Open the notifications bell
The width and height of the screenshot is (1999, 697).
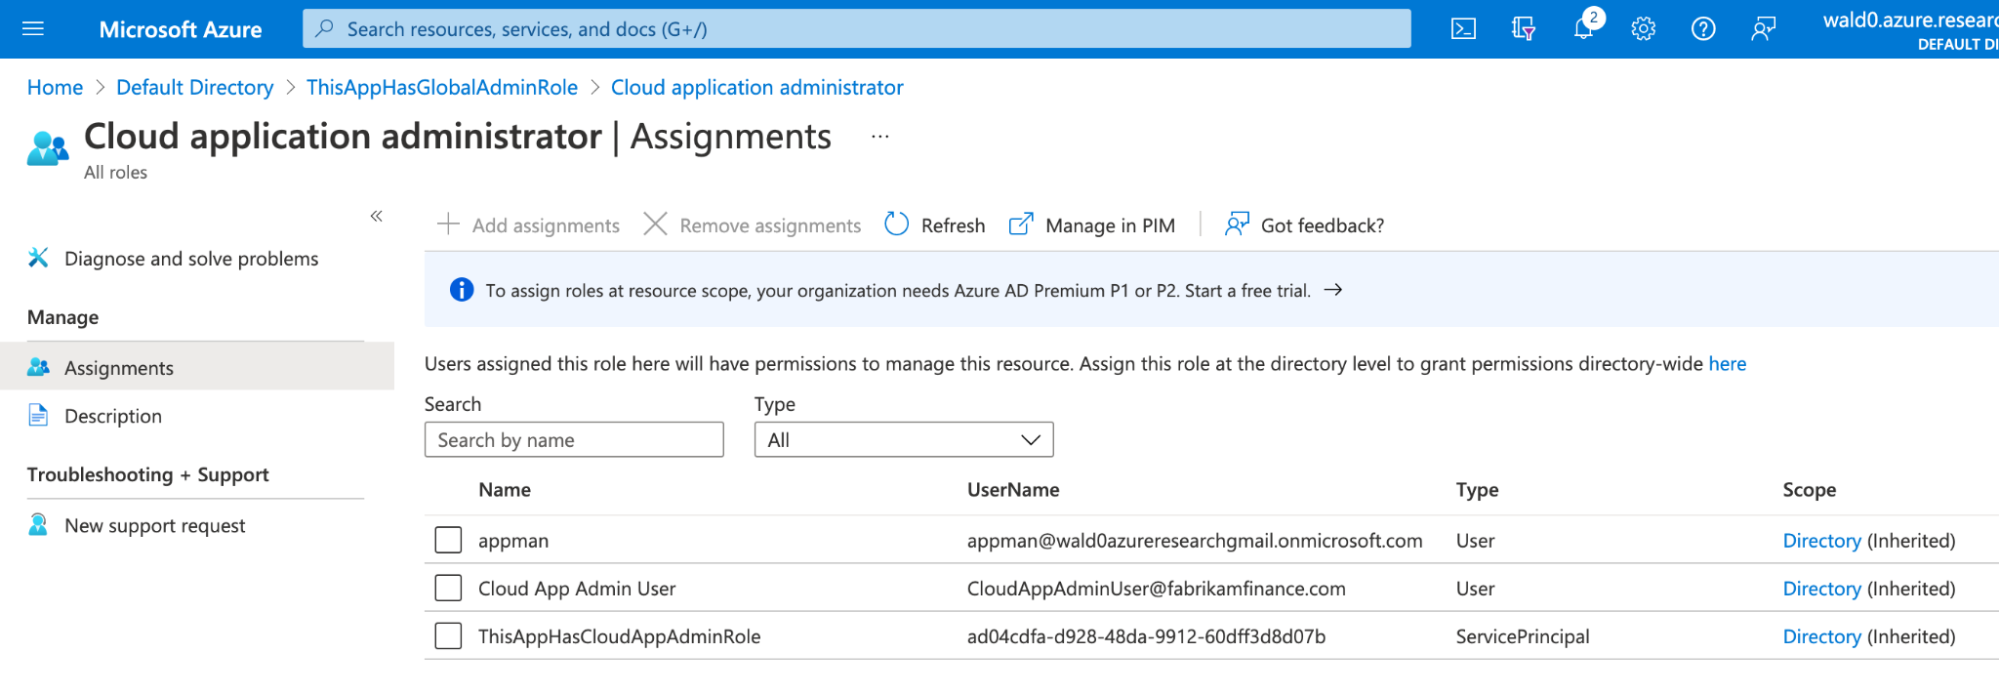(x=1583, y=29)
